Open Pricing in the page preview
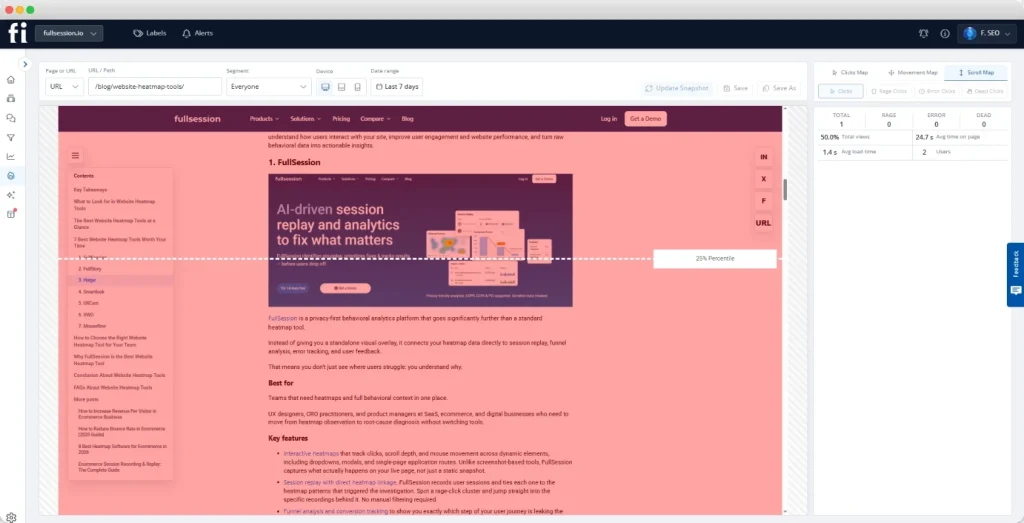Image resolution: width=1024 pixels, height=523 pixels. 341,119
